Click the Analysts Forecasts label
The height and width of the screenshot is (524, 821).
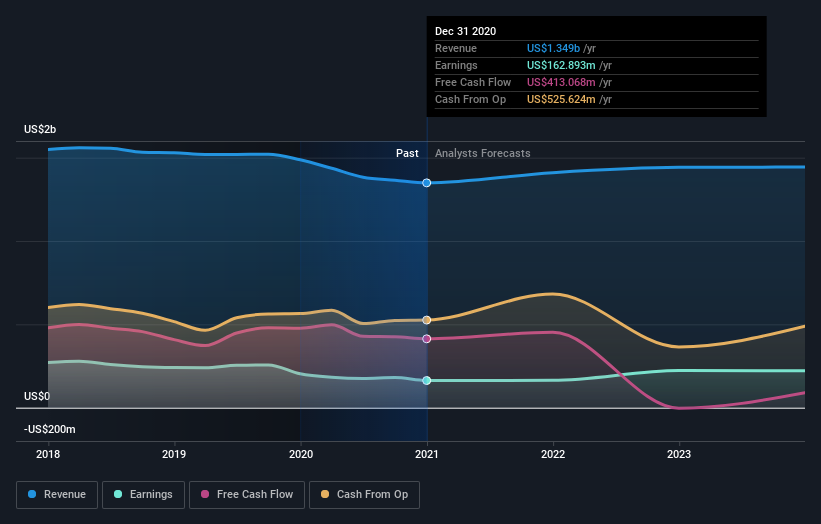click(x=483, y=153)
